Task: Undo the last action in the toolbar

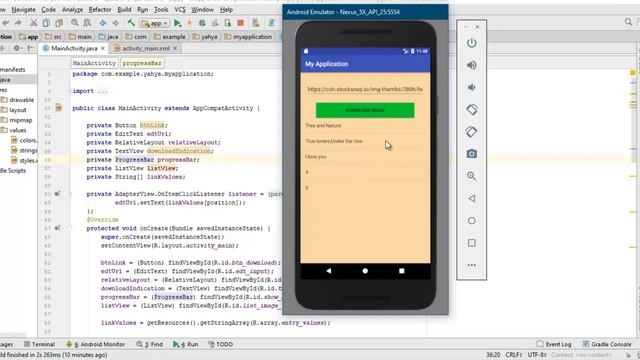Action: [6, 23]
